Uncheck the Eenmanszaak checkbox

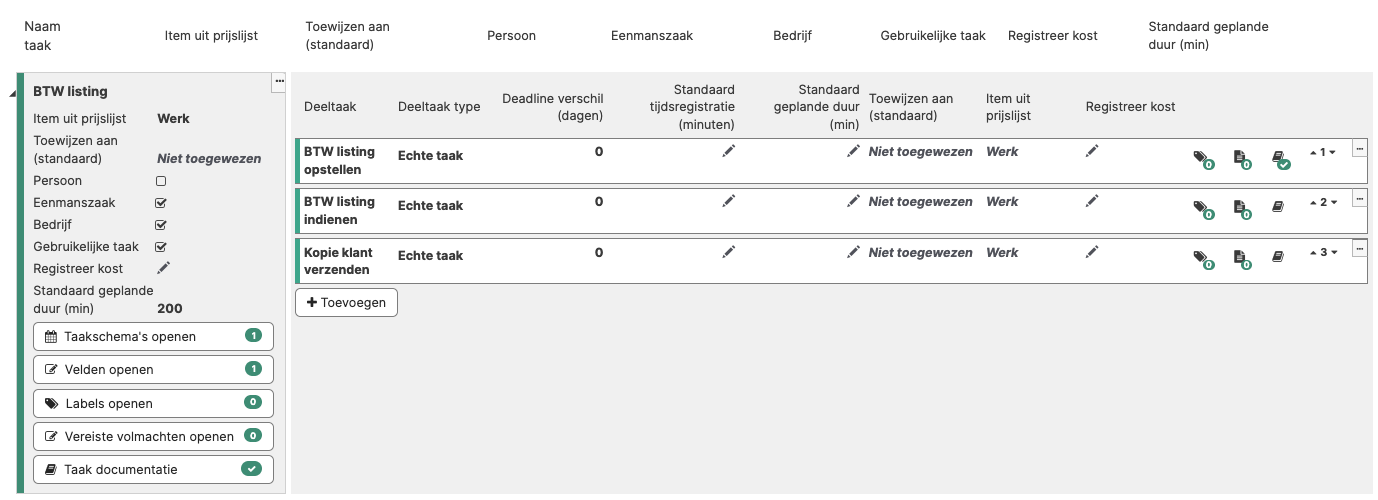pyautogui.click(x=161, y=203)
